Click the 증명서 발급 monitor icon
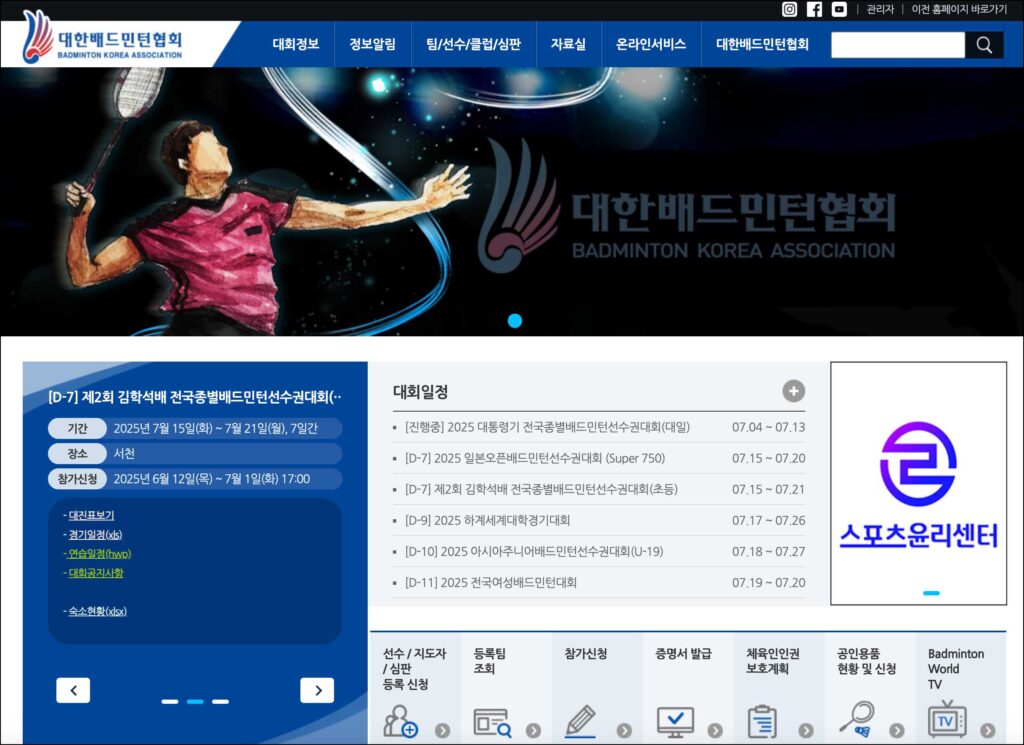Viewport: 1024px width, 745px height. [675, 722]
